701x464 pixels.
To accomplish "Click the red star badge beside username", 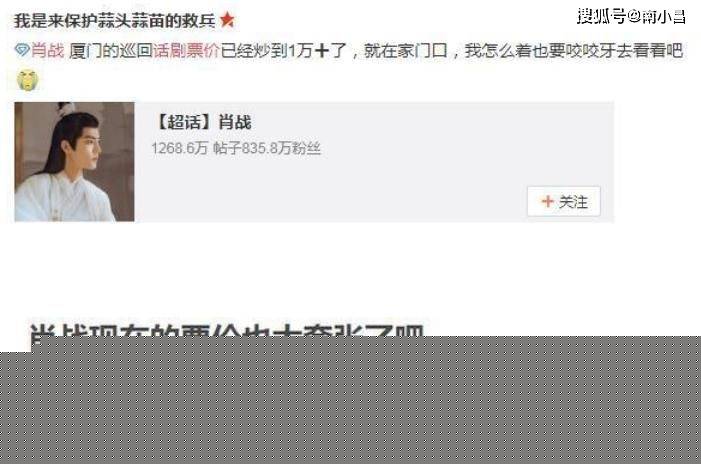I will click(227, 20).
